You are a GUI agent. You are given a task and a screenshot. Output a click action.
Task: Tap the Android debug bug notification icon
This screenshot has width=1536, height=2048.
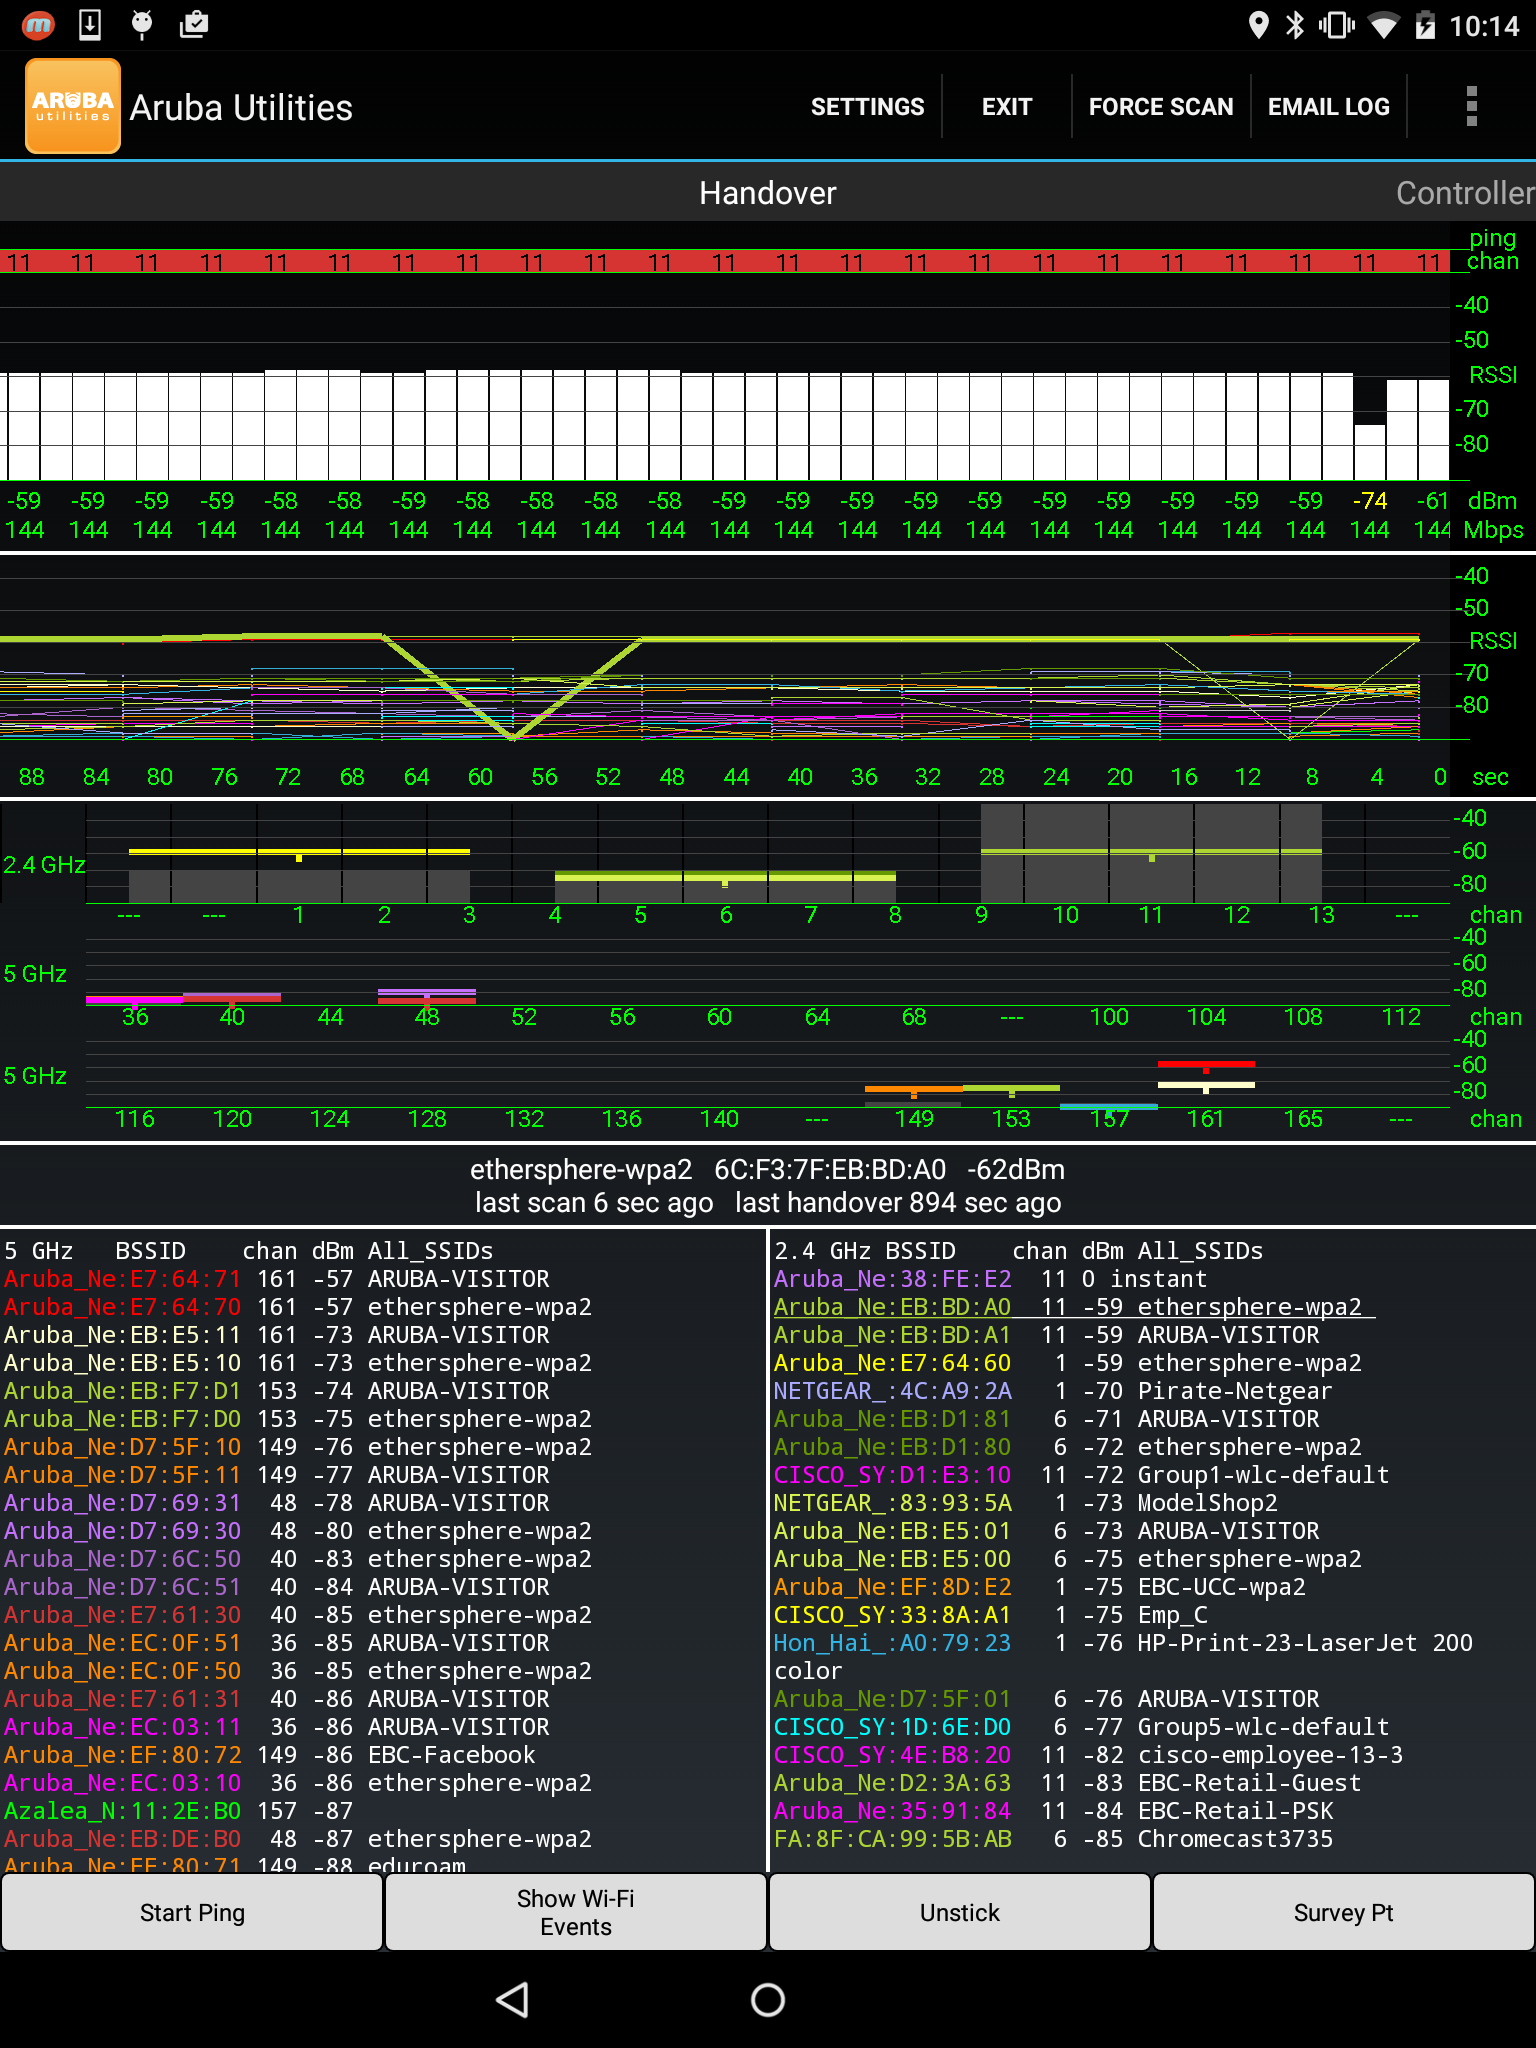142,25
